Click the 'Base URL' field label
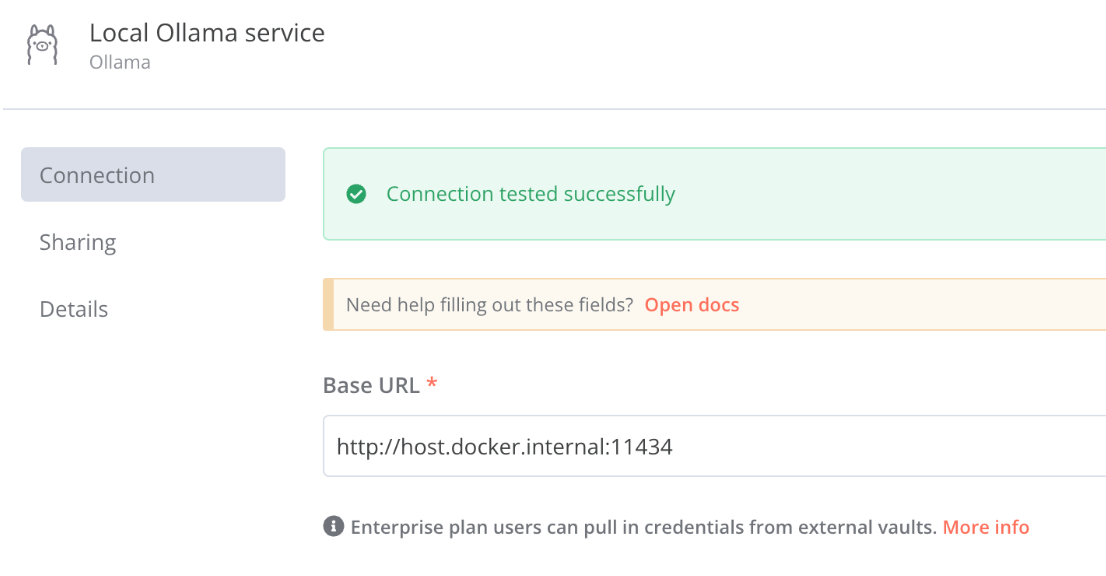This screenshot has width=1106, height=576. 371,385
